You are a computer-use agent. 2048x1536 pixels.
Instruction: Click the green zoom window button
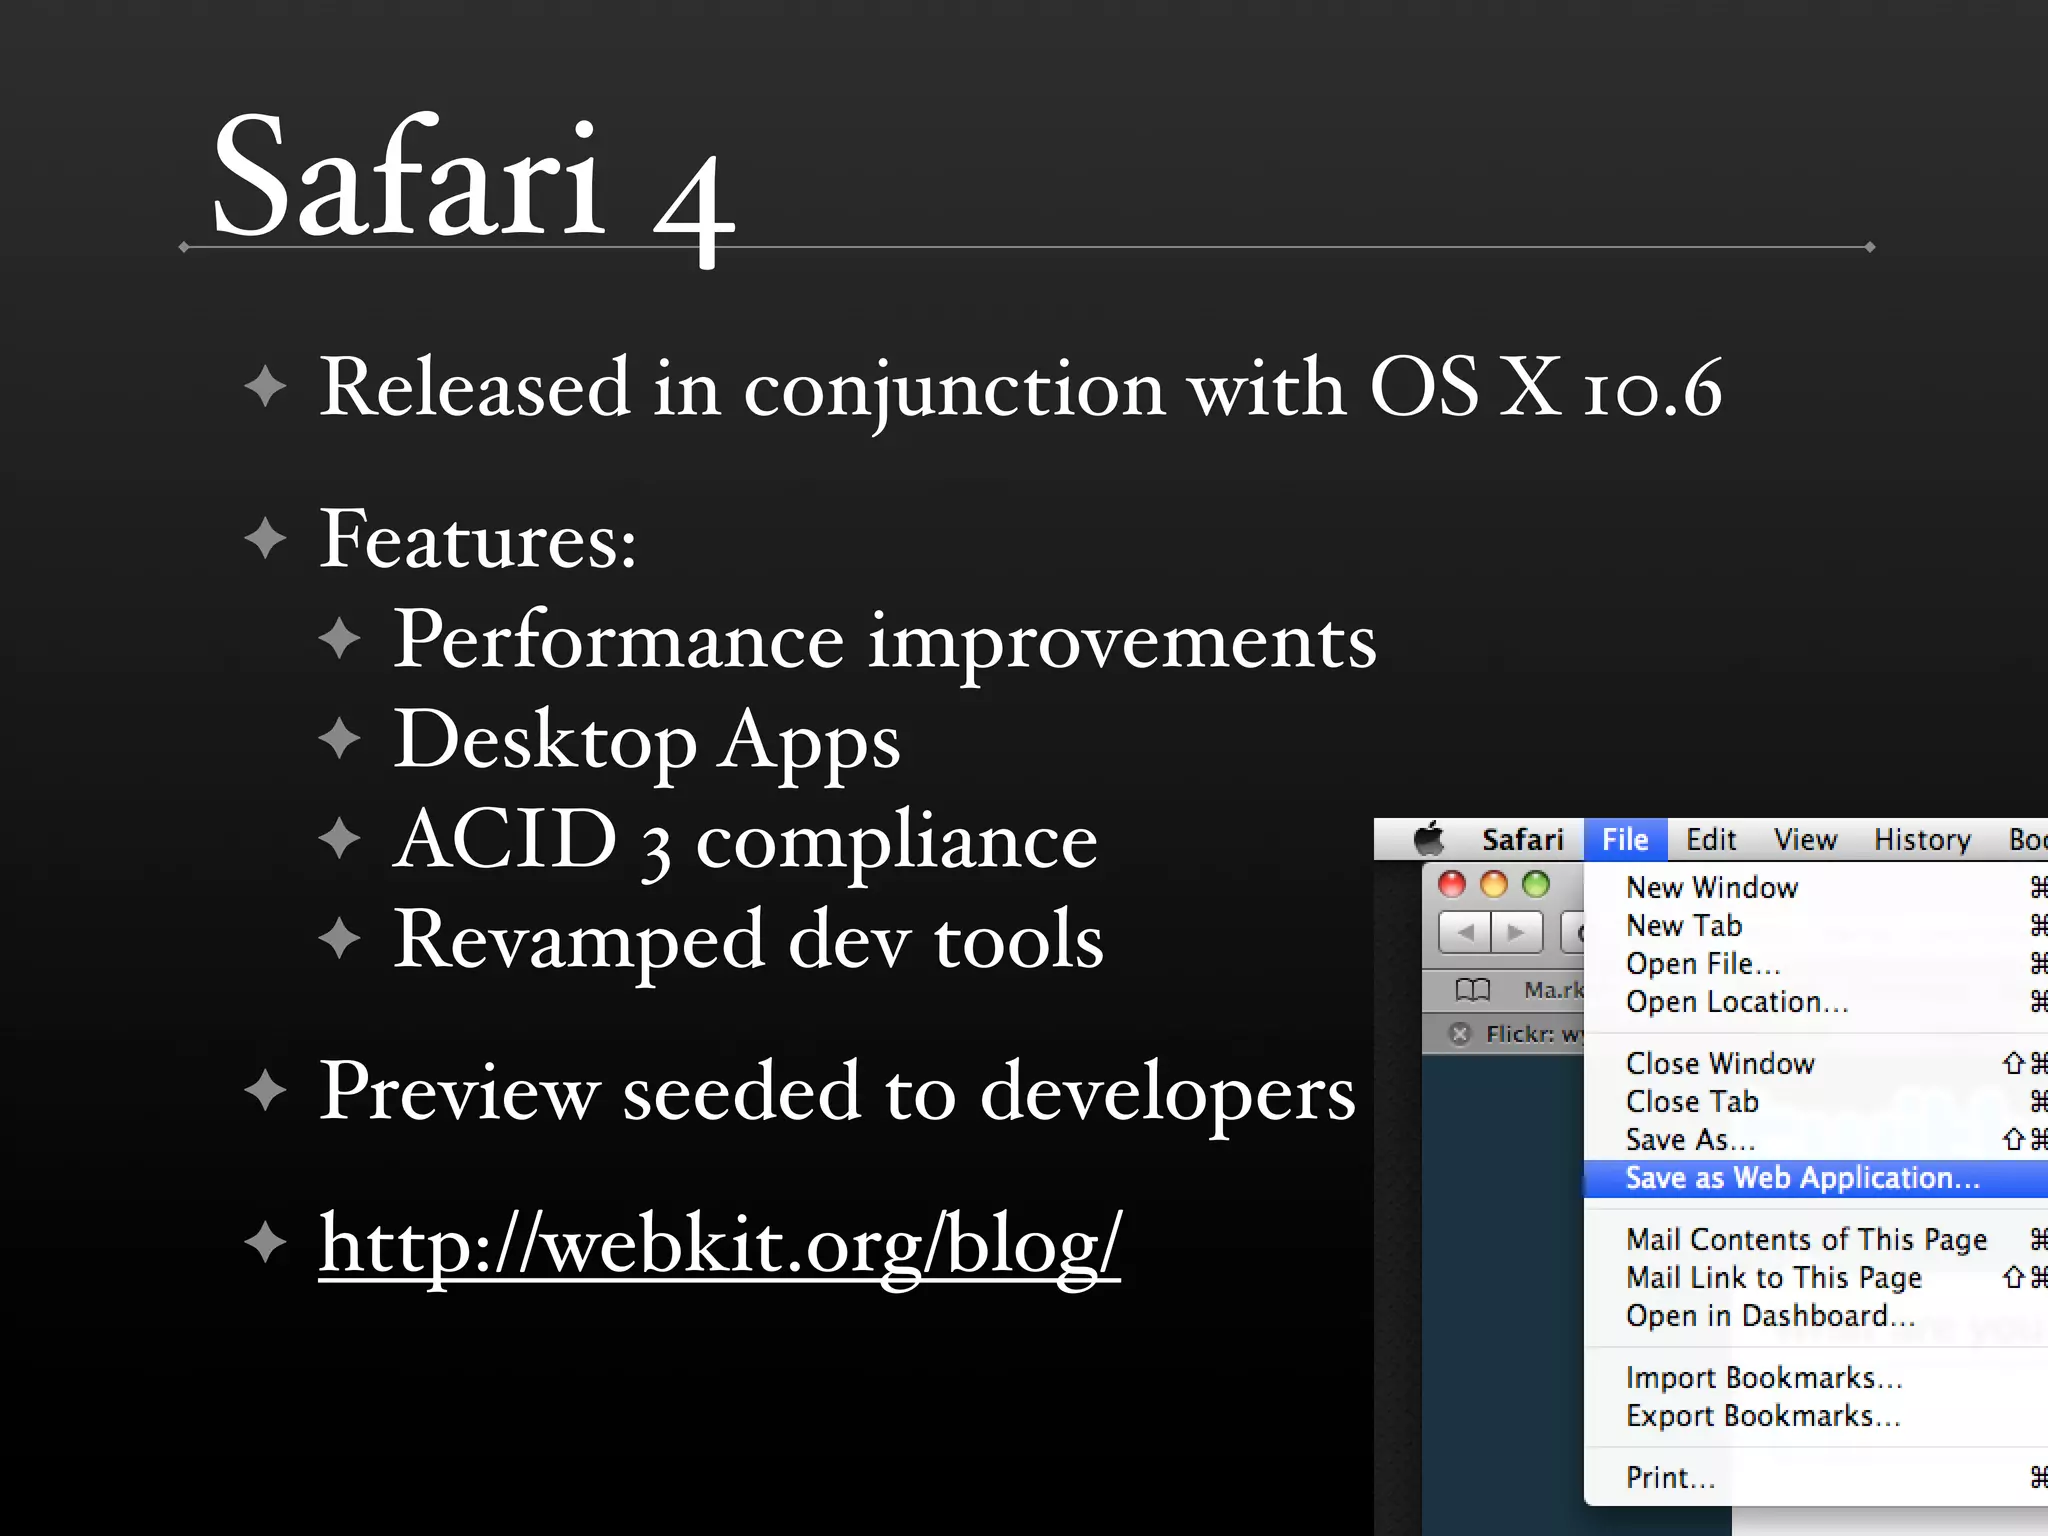tap(1536, 884)
